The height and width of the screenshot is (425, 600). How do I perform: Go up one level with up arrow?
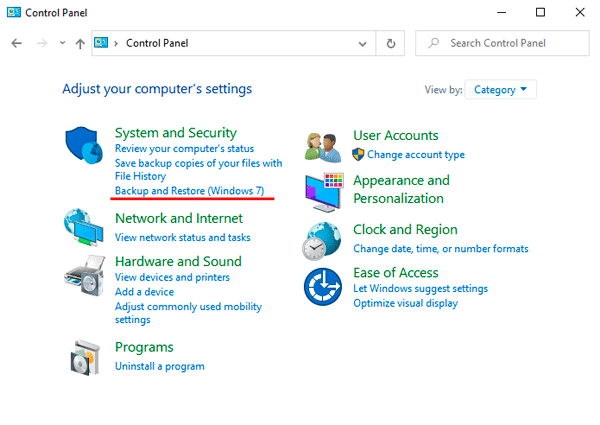tap(80, 44)
